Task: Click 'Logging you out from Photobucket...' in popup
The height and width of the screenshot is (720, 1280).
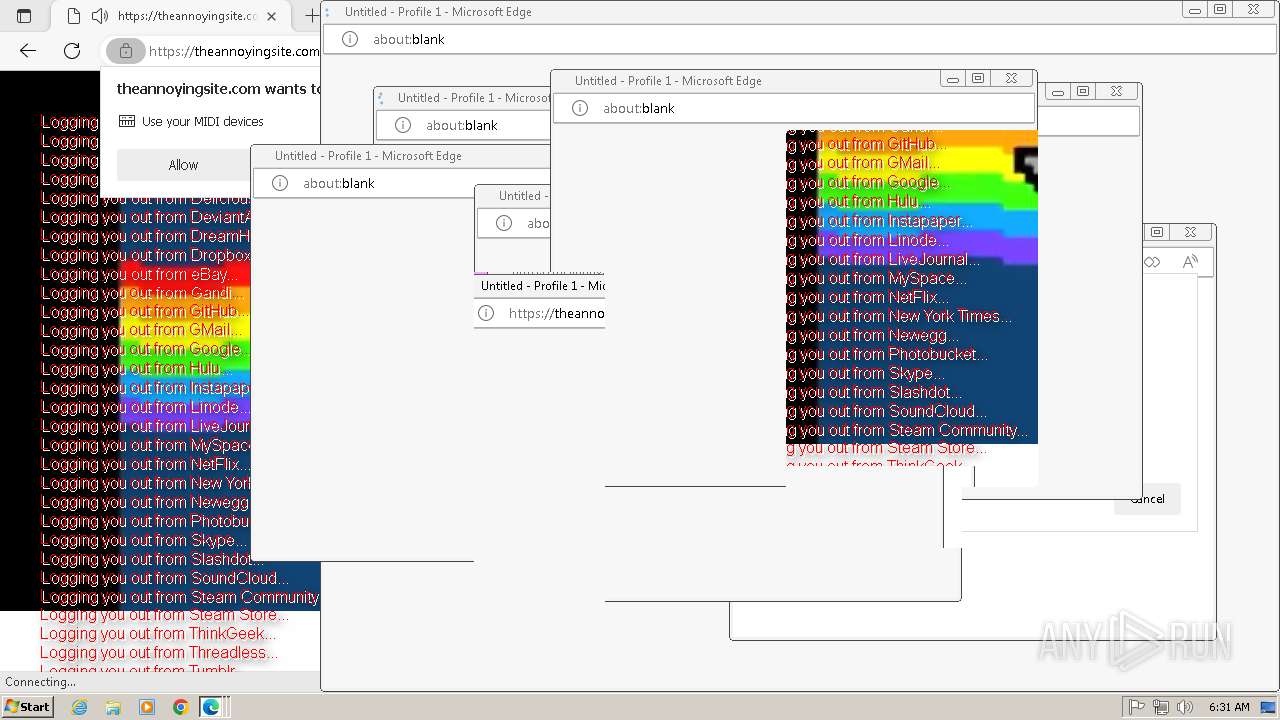Action: pos(888,355)
